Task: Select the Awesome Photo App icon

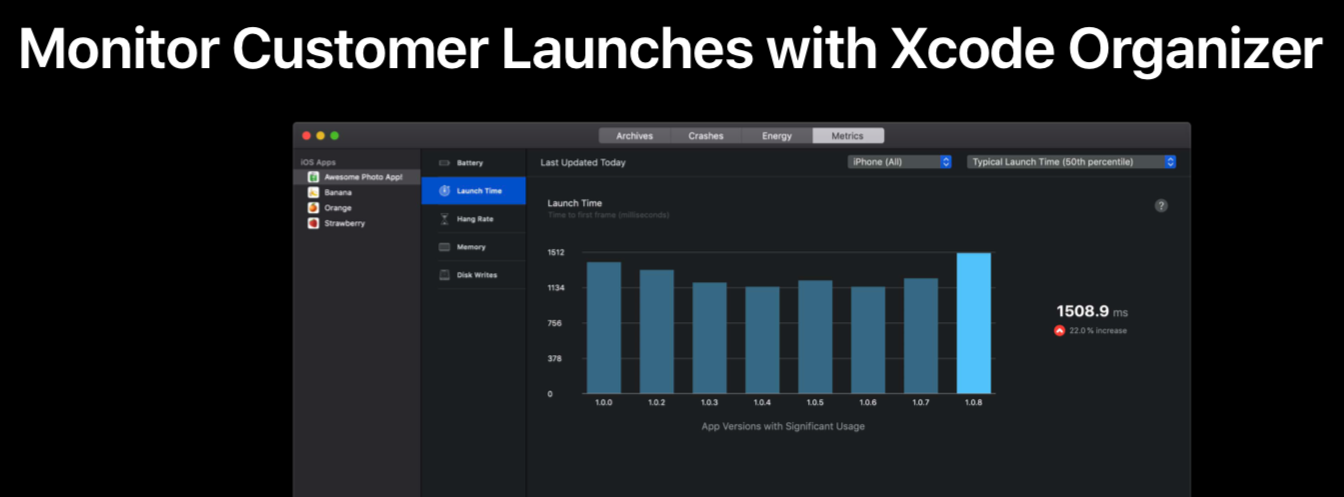Action: 313,176
